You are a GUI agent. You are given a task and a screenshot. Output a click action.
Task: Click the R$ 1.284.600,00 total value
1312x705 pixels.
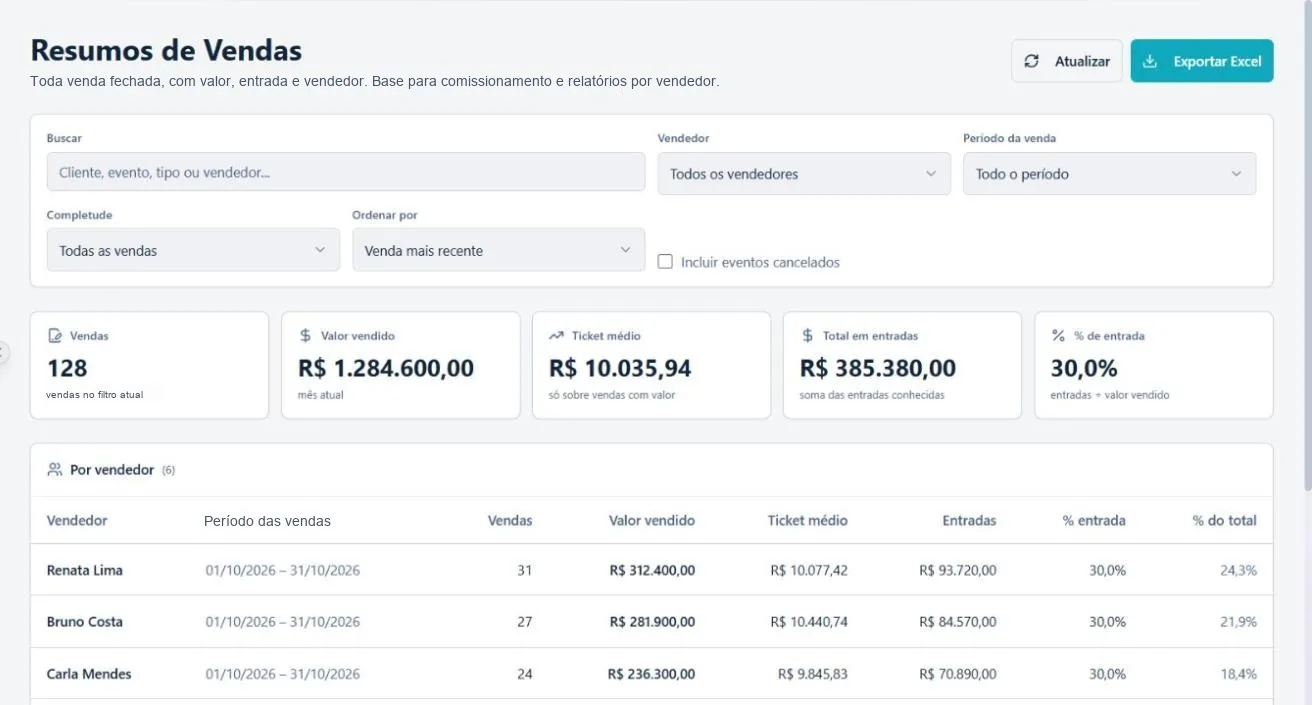click(386, 368)
